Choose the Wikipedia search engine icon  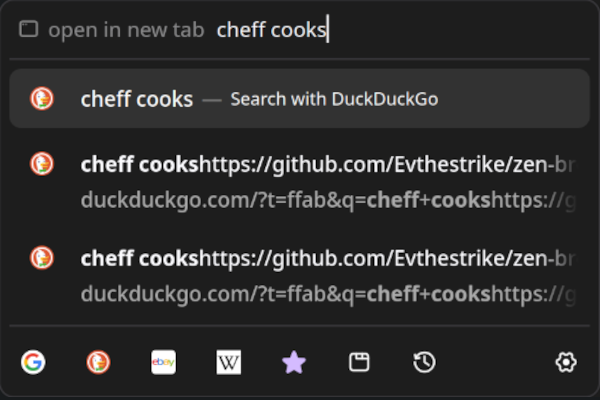pos(229,362)
